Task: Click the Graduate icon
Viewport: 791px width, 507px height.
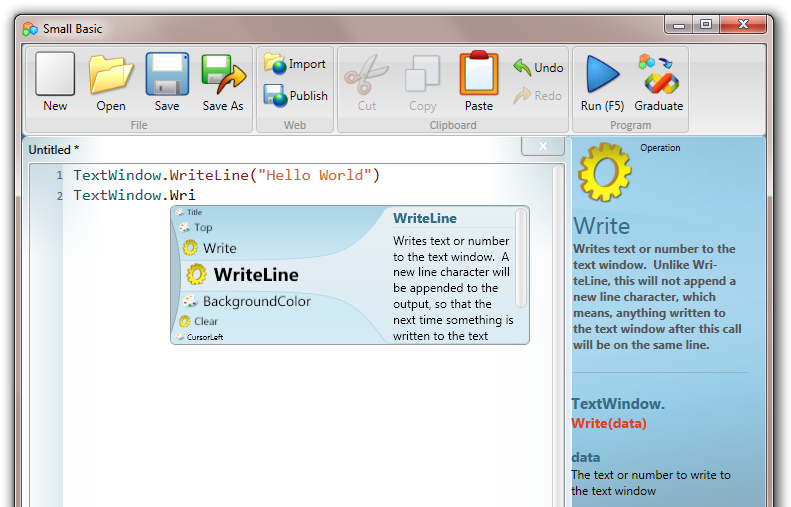Action: tap(658, 75)
